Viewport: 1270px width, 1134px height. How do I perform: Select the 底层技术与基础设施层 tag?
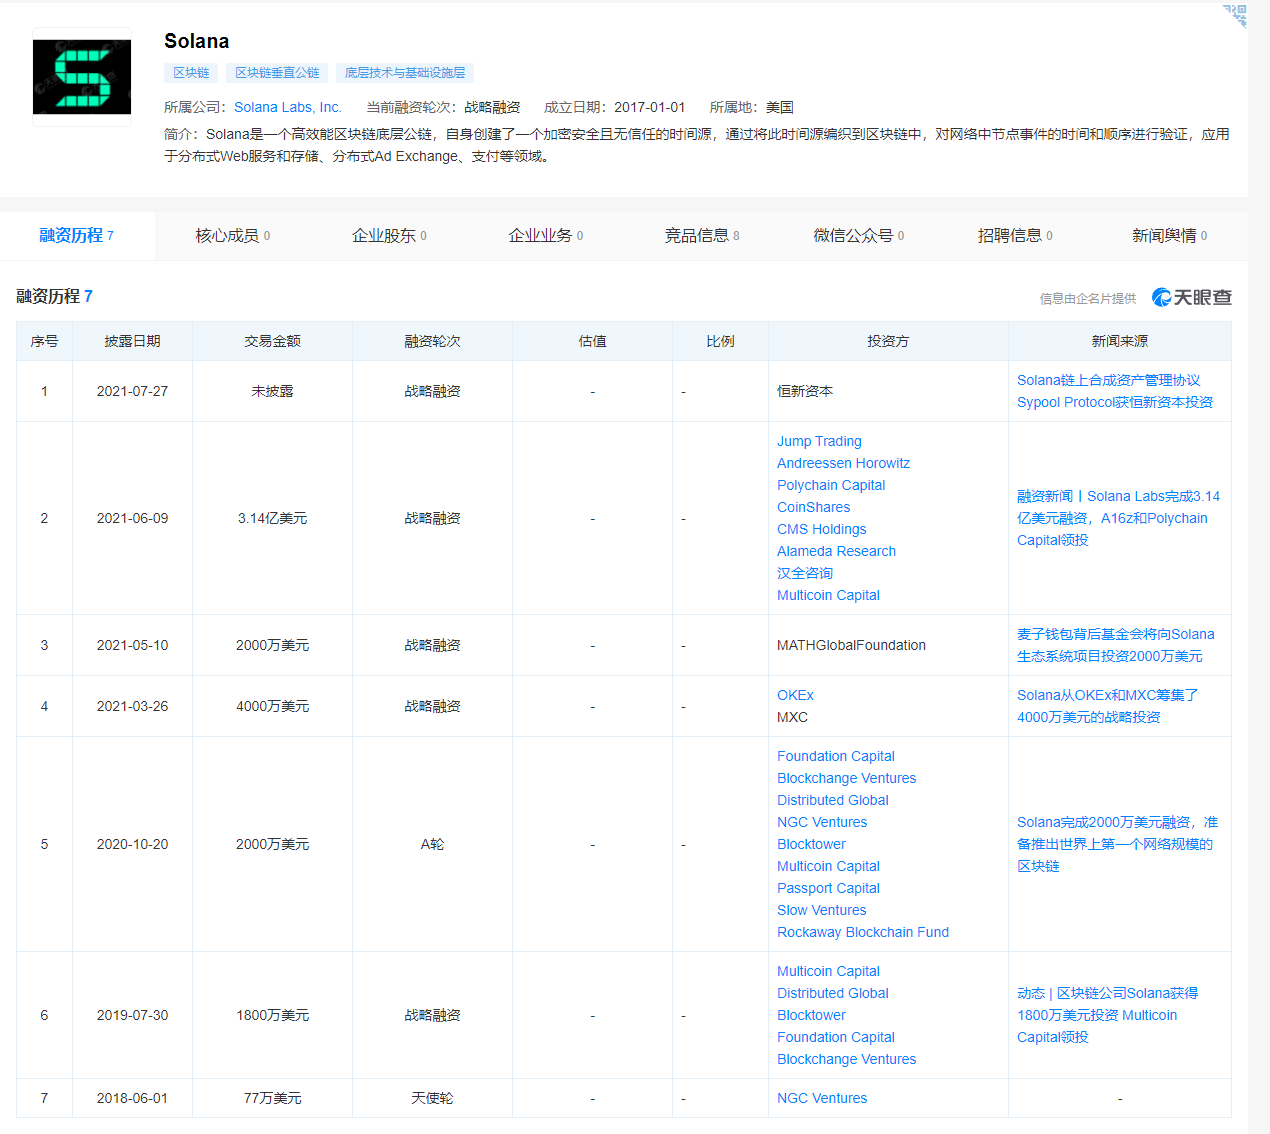405,73
